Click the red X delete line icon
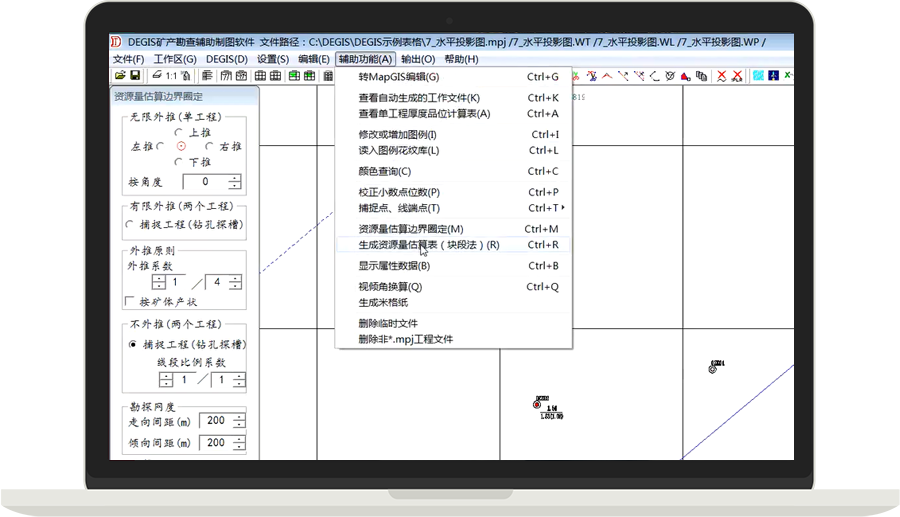900x517 pixels. pos(721,76)
